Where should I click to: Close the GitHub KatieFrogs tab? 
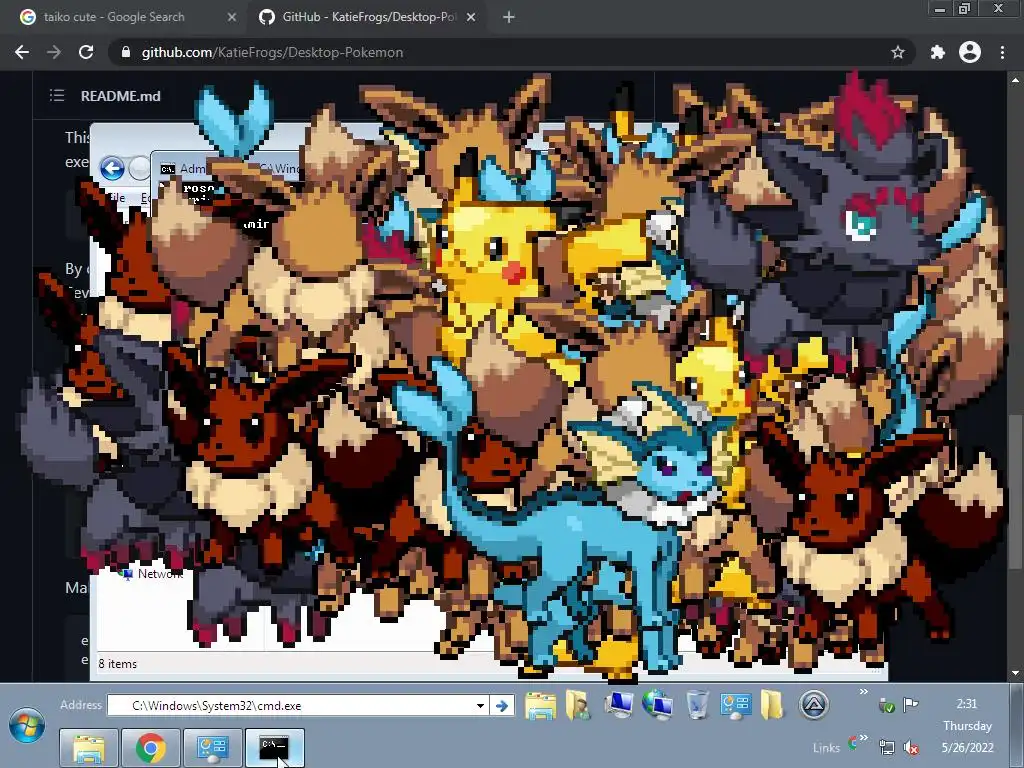pyautogui.click(x=471, y=17)
